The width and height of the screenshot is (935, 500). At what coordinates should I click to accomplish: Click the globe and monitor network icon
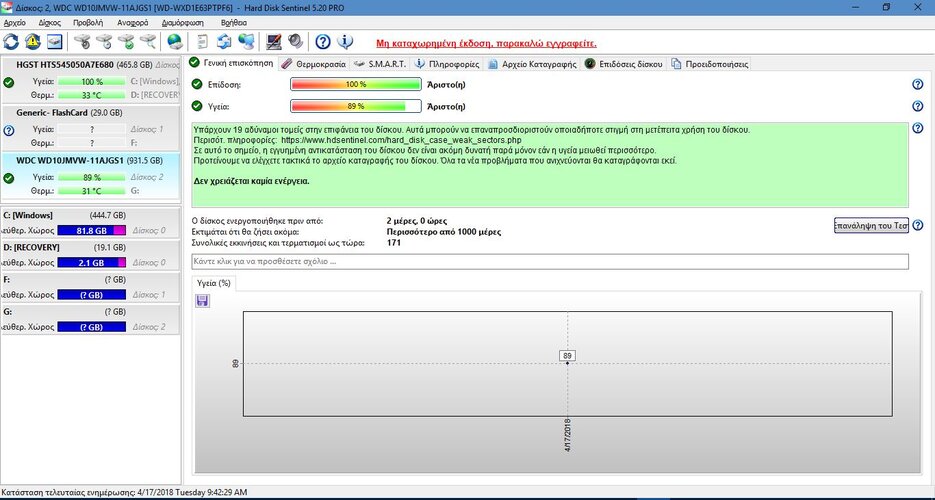pos(246,42)
